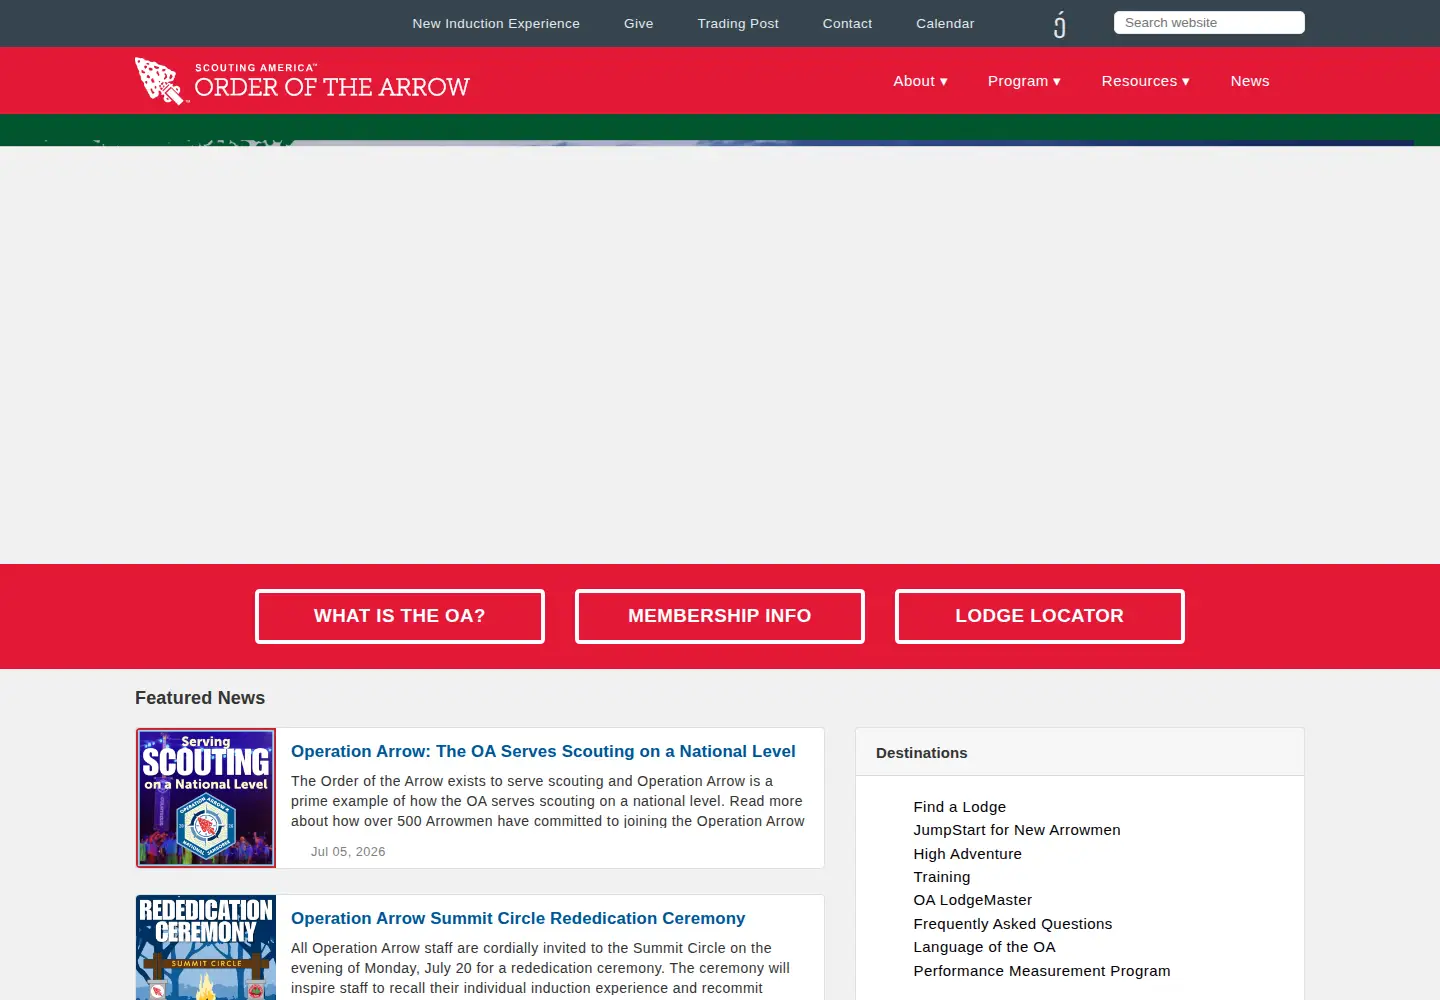Go to High Adventure destination
This screenshot has width=1440, height=1000.
967,854
